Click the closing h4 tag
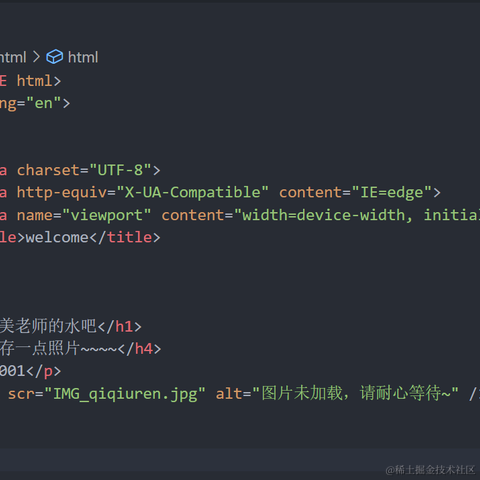 pyautogui.click(x=139, y=349)
